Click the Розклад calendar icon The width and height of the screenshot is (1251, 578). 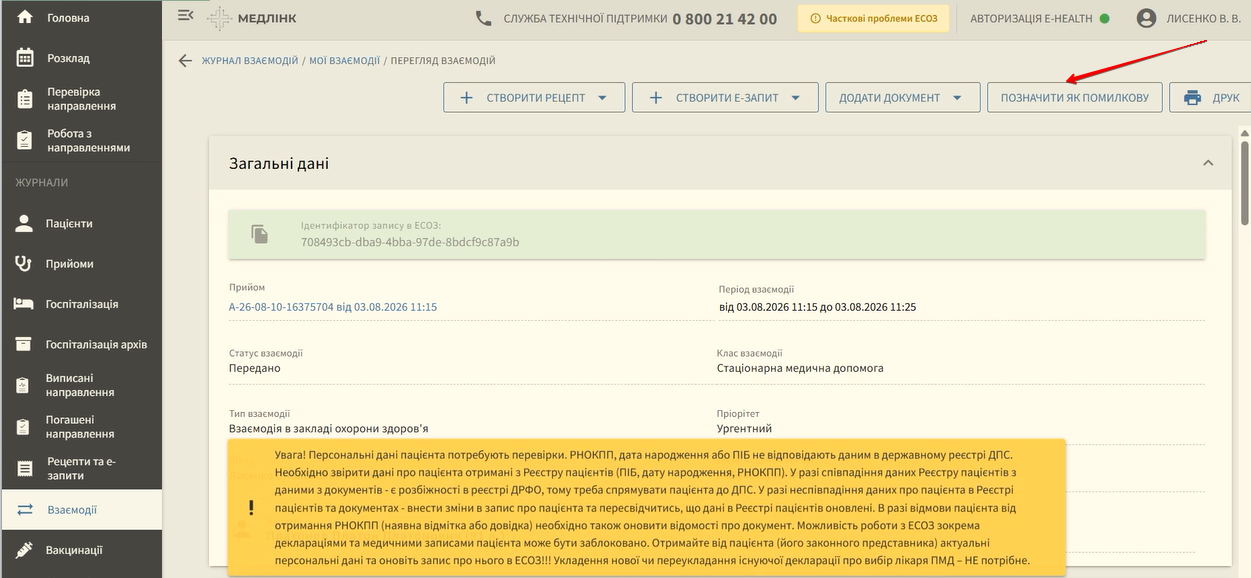click(25, 58)
